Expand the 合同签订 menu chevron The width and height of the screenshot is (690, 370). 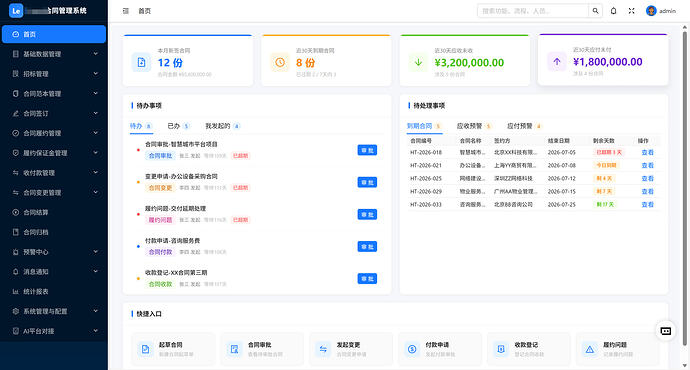point(95,113)
